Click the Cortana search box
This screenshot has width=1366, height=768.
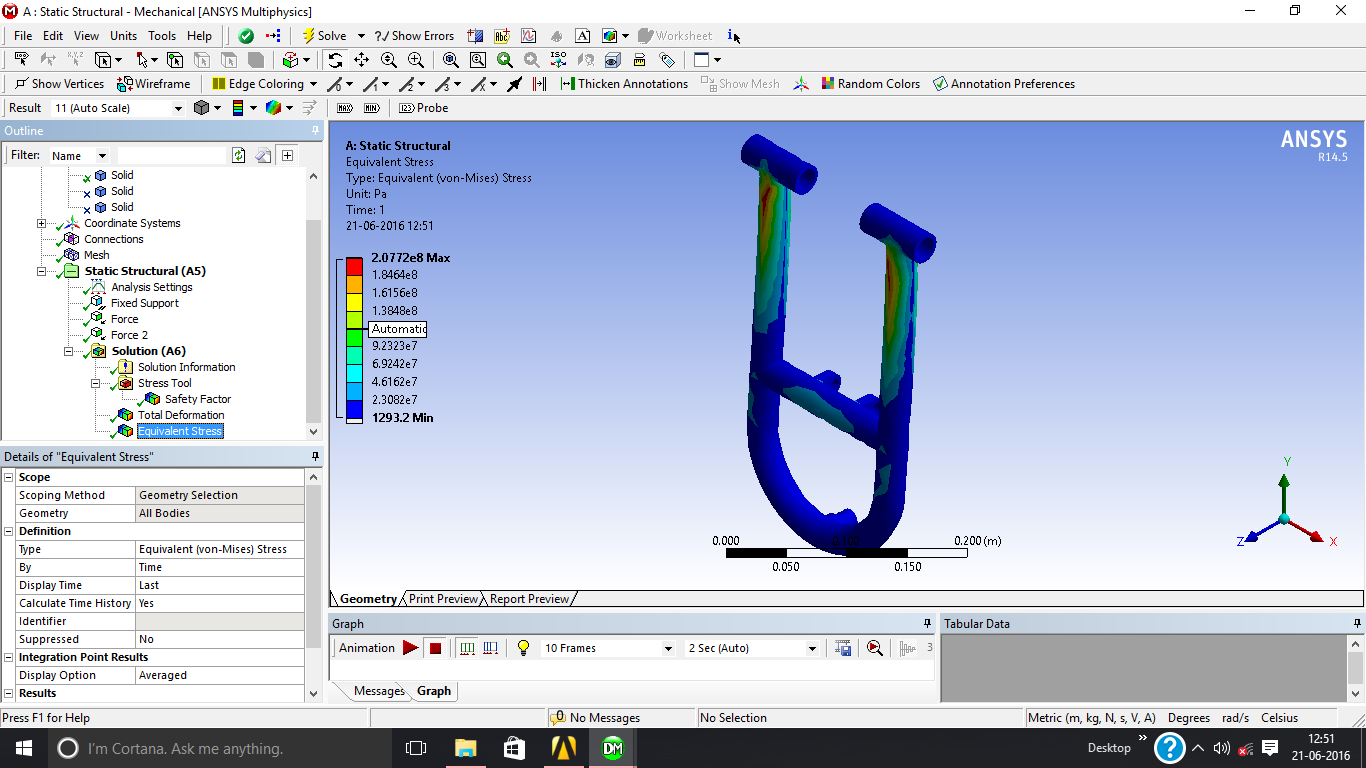point(220,748)
